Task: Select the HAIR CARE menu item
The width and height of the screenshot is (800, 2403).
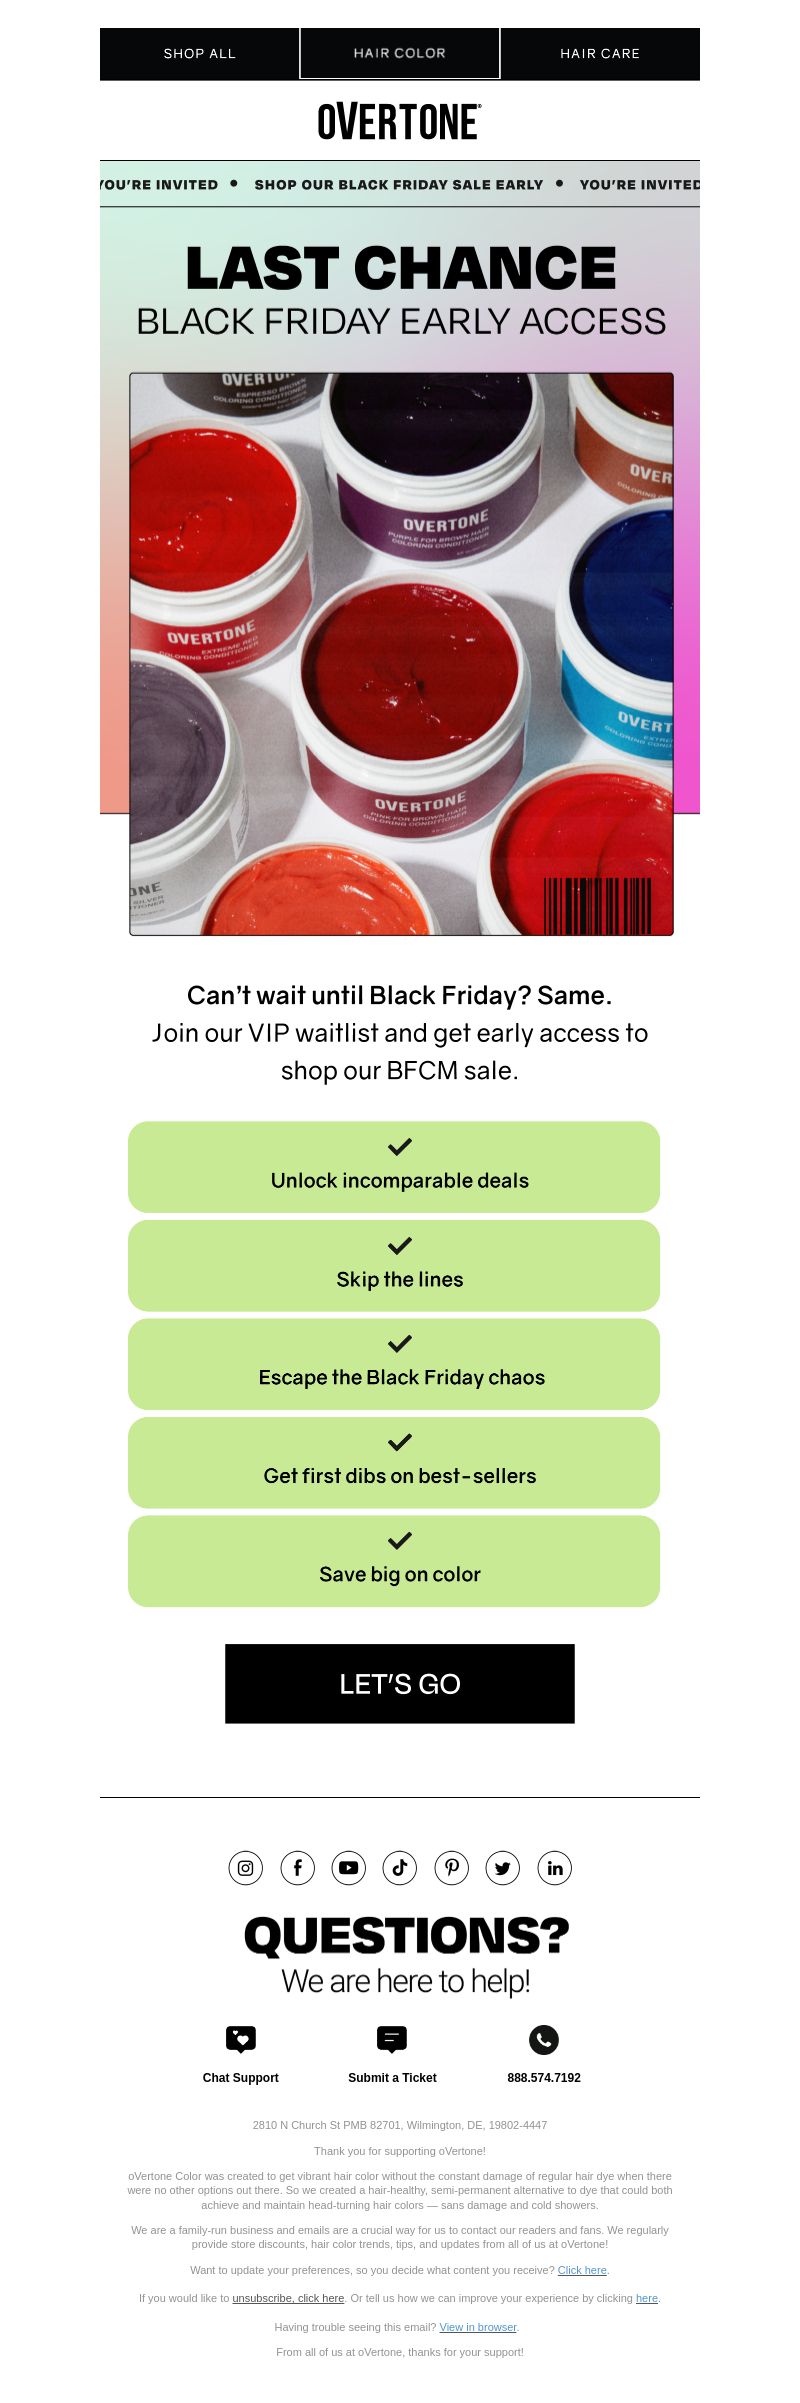Action: (600, 53)
